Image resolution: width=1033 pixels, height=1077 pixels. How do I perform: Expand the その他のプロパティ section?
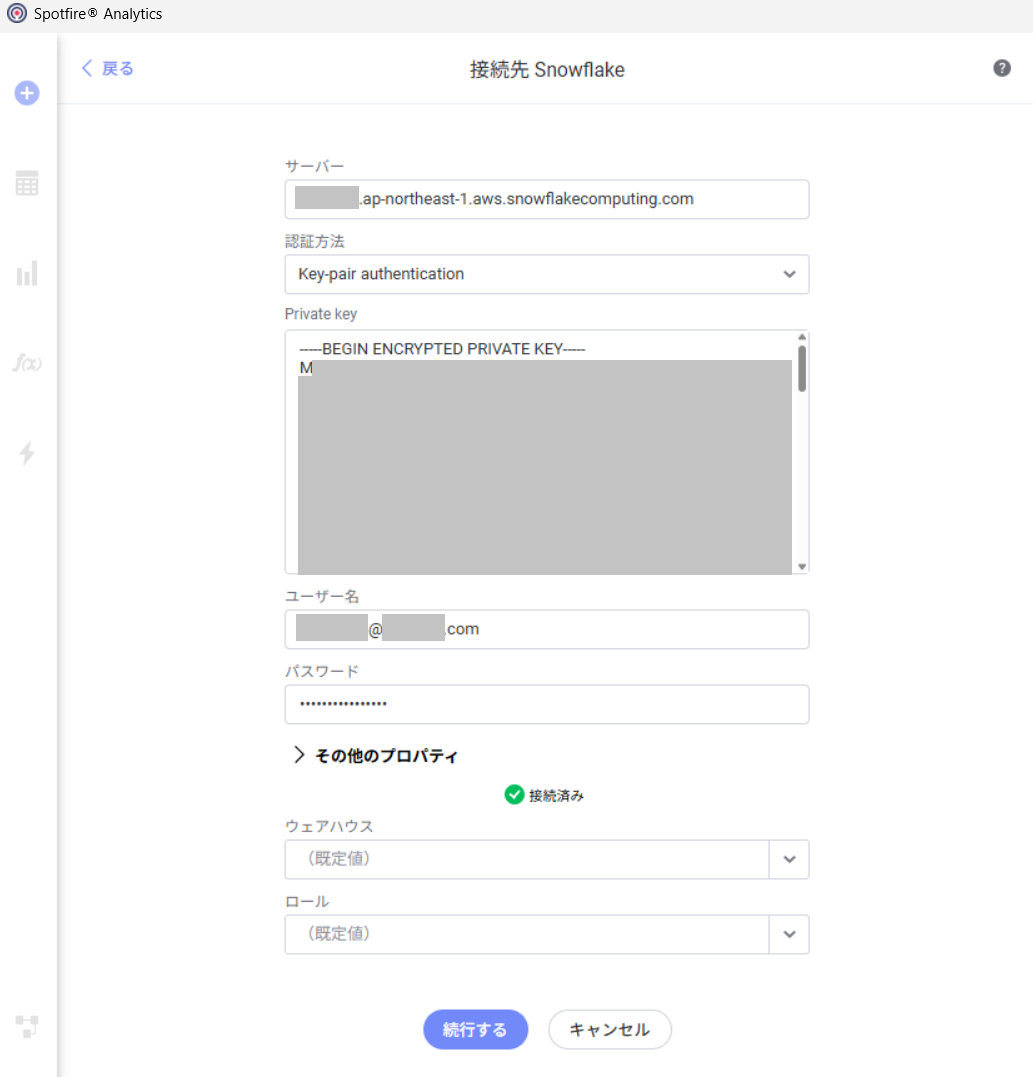[375, 756]
